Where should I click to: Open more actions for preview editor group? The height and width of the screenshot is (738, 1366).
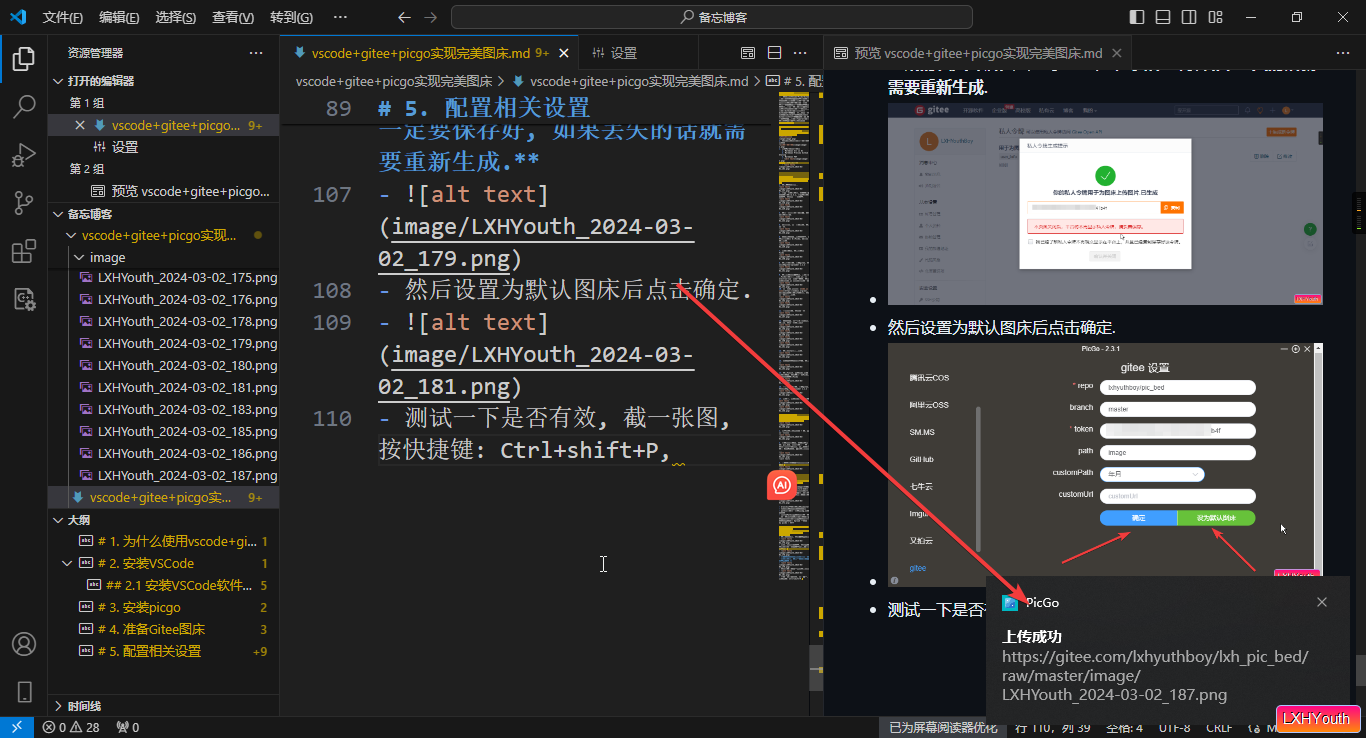click(x=1341, y=53)
